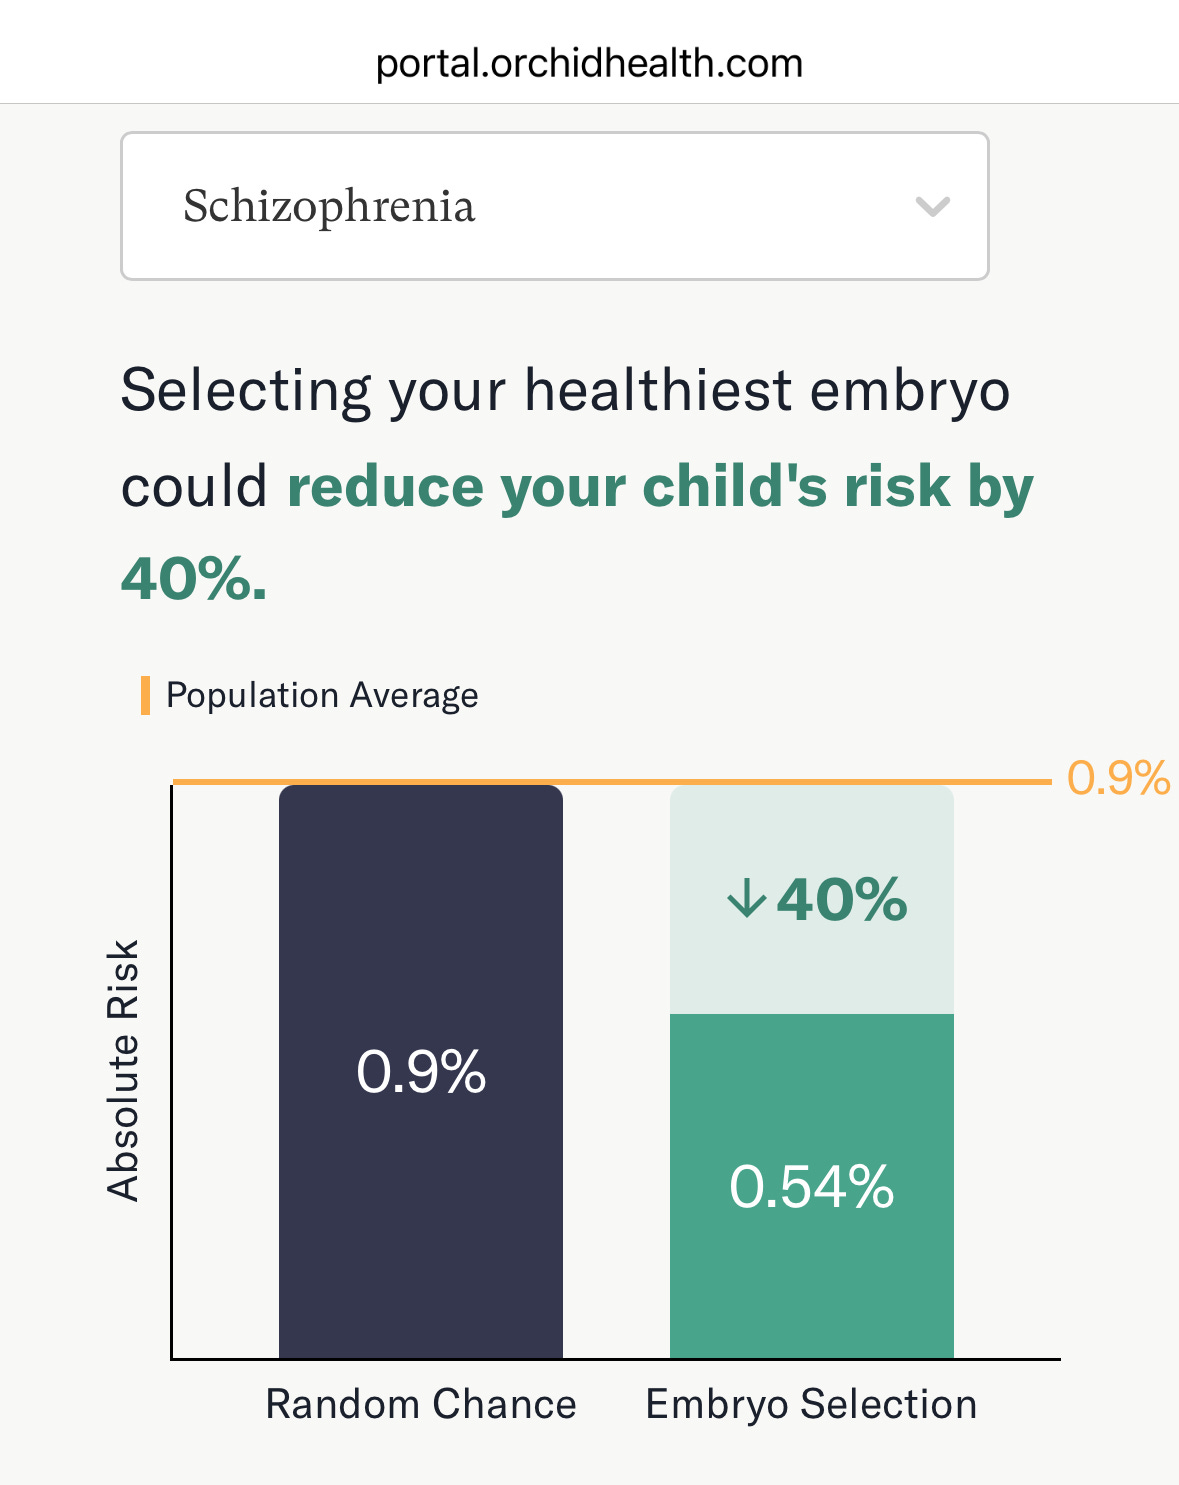Click the 0.9% label inside the dark bar
The width and height of the screenshot is (1179, 1485).
[421, 1074]
